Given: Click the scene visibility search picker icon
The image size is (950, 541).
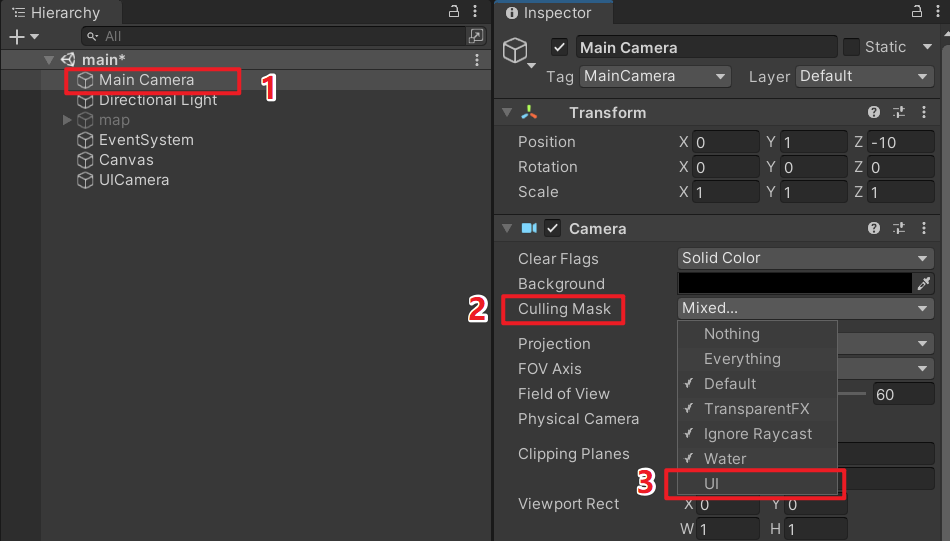Looking at the screenshot, I should (x=476, y=36).
